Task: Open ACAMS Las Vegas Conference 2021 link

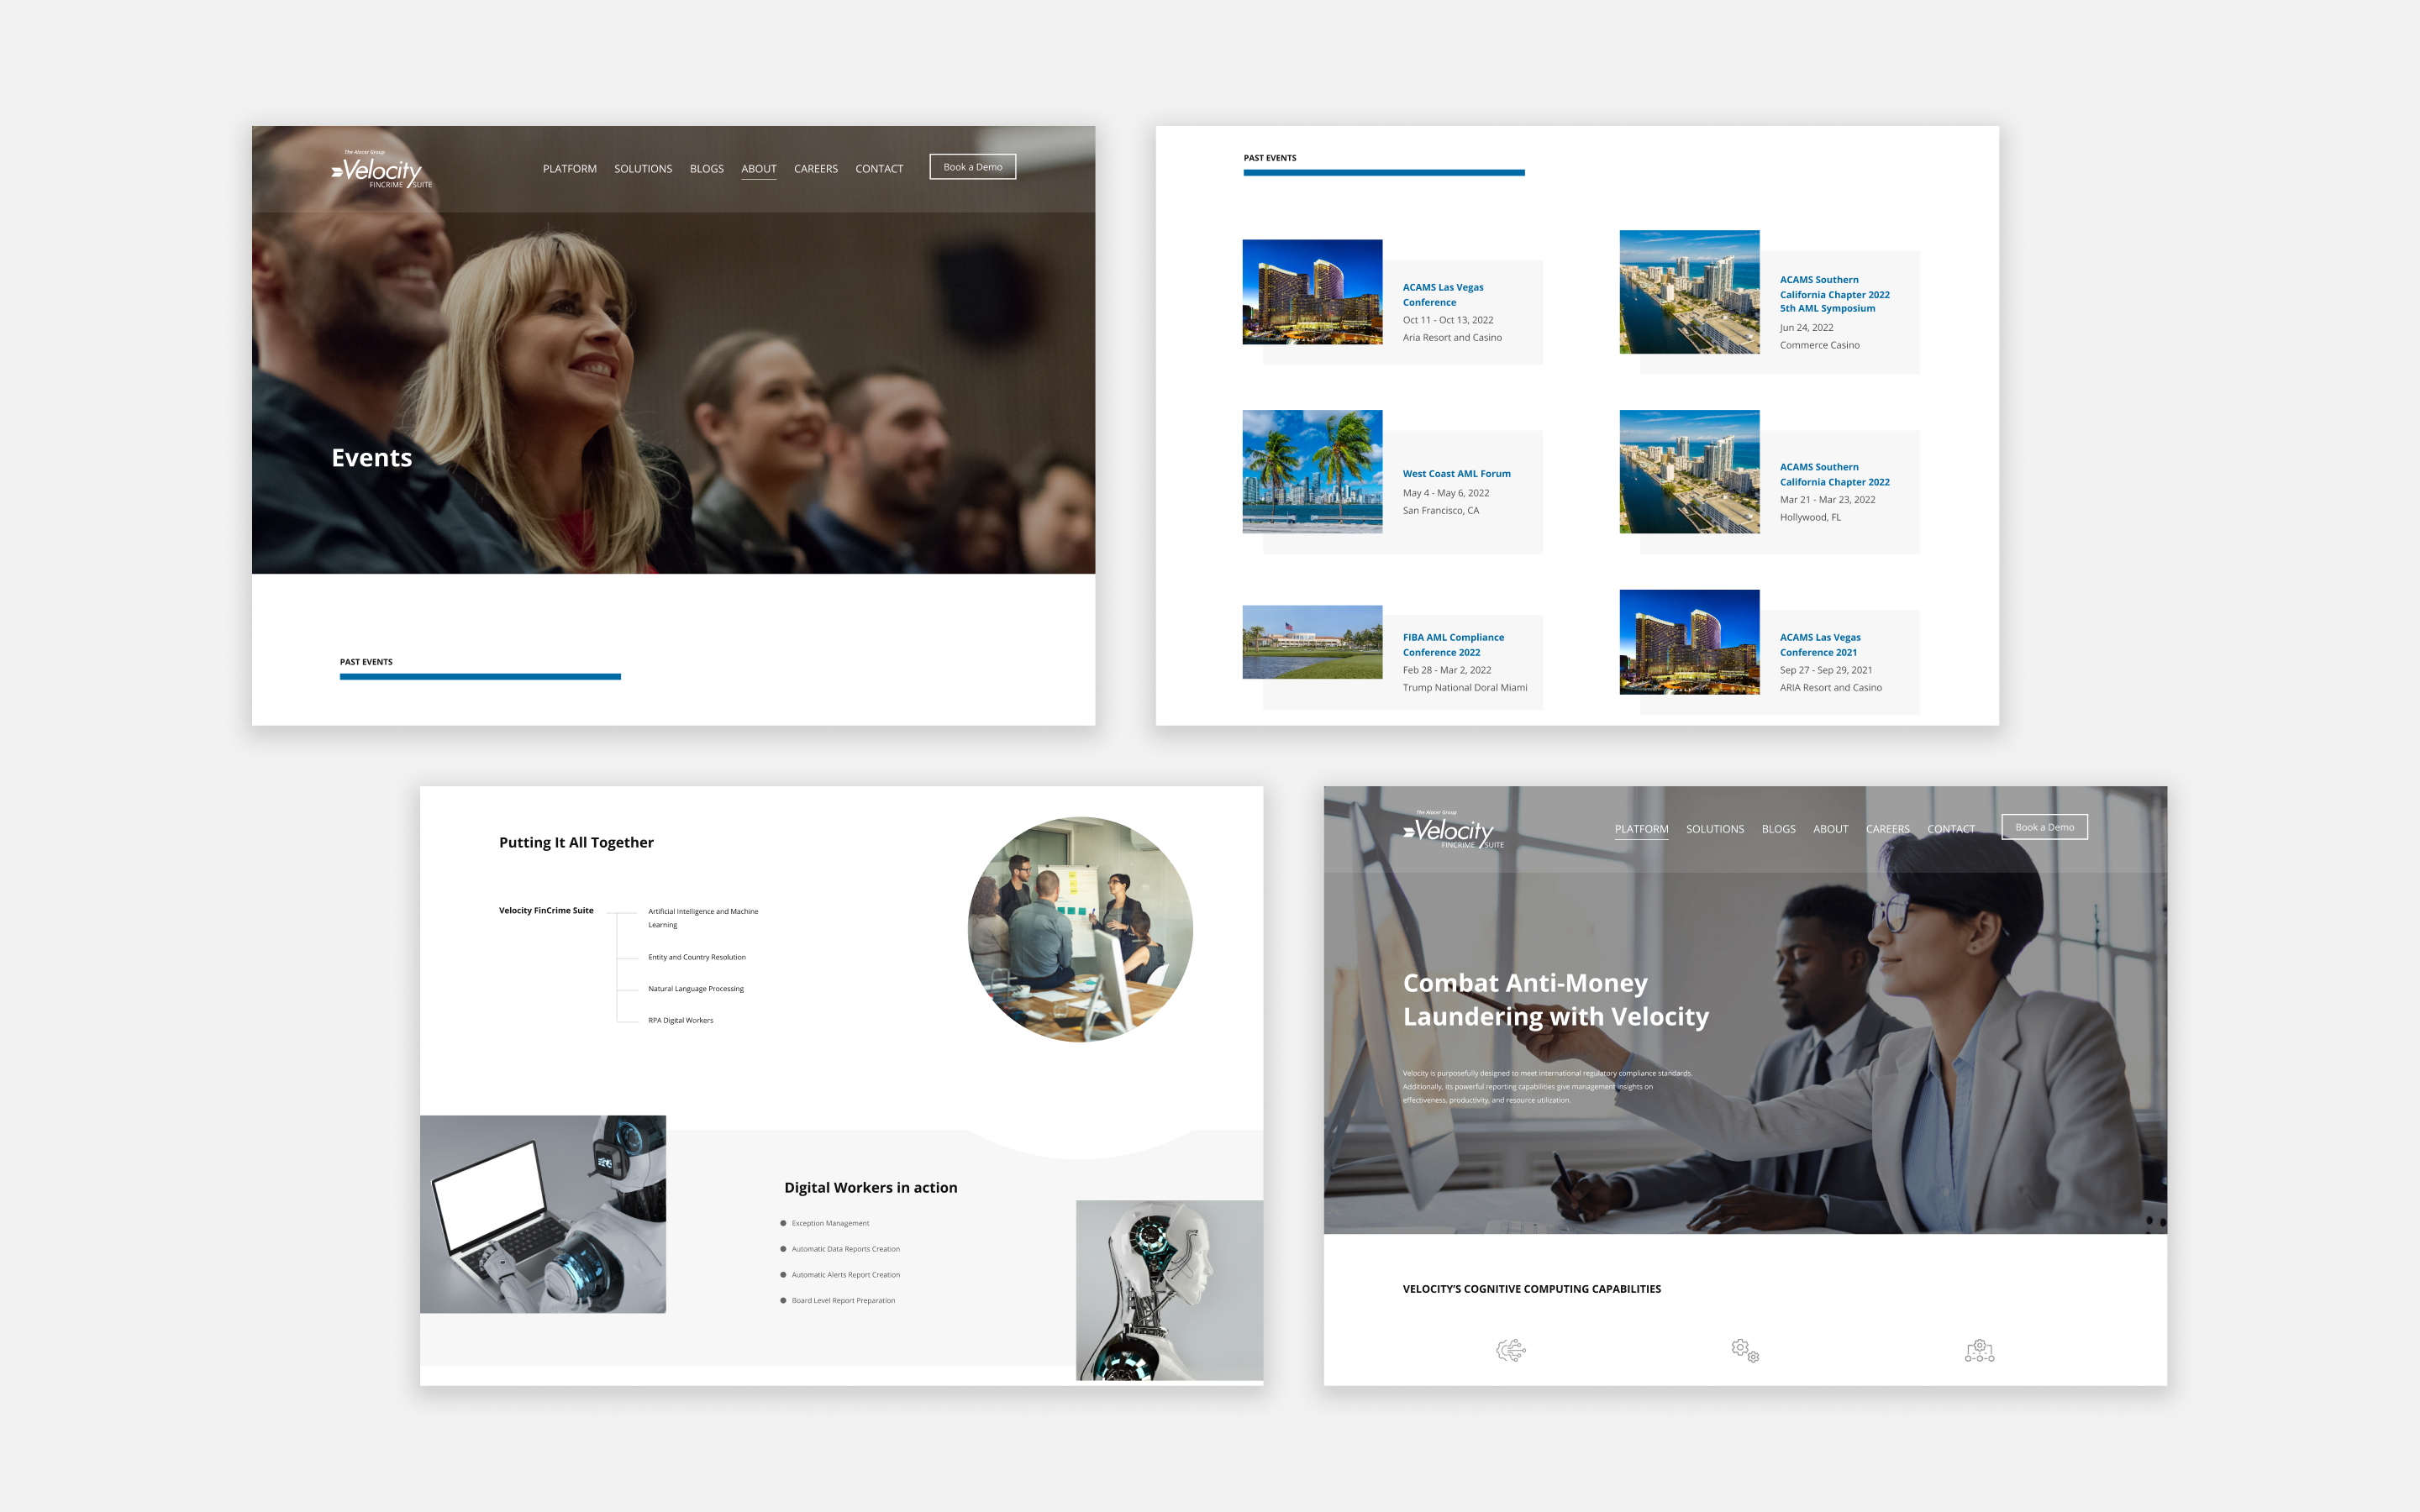Action: [x=1819, y=644]
